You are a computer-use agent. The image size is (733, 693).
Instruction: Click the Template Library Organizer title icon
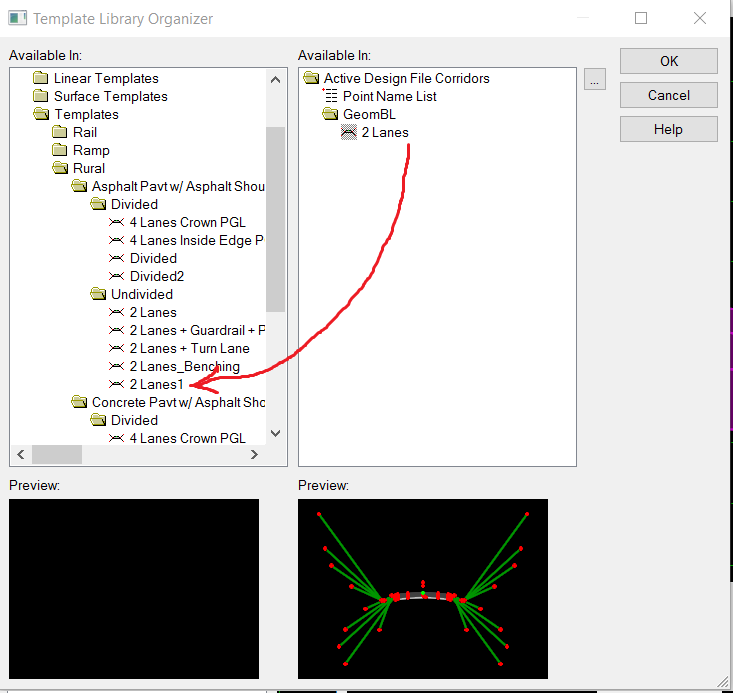pyautogui.click(x=18, y=18)
